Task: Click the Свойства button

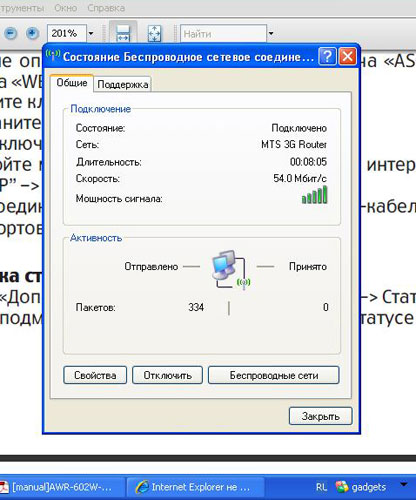Action: [95, 375]
